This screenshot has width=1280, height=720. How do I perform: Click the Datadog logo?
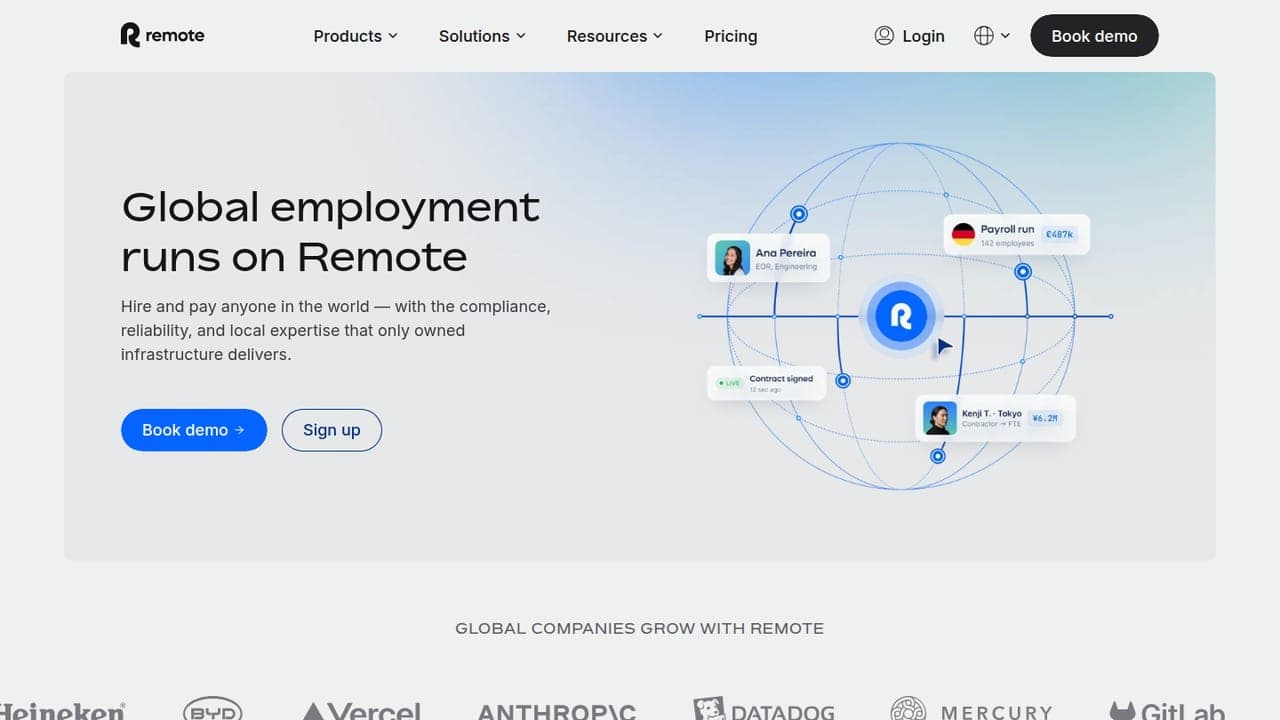click(x=762, y=710)
